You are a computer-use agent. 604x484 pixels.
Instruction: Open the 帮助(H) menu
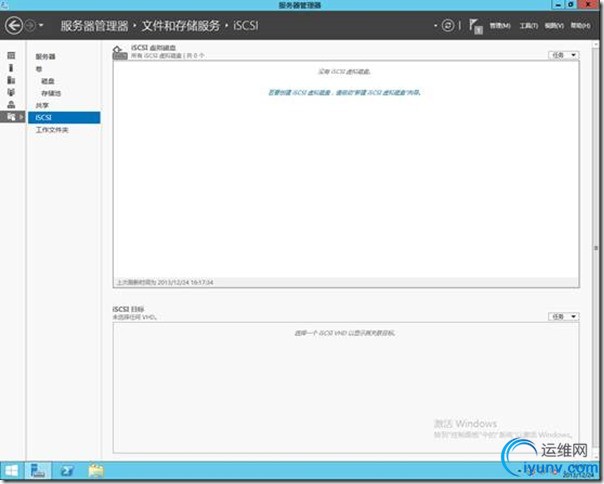[x=580, y=25]
